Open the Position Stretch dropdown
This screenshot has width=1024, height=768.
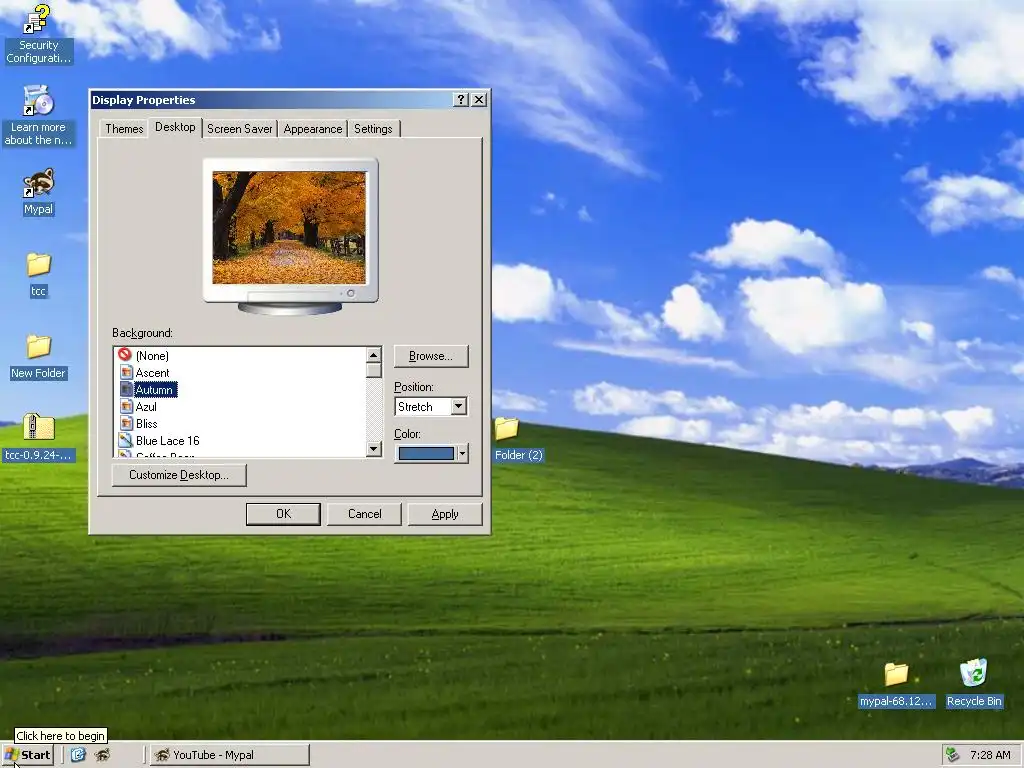click(458, 406)
